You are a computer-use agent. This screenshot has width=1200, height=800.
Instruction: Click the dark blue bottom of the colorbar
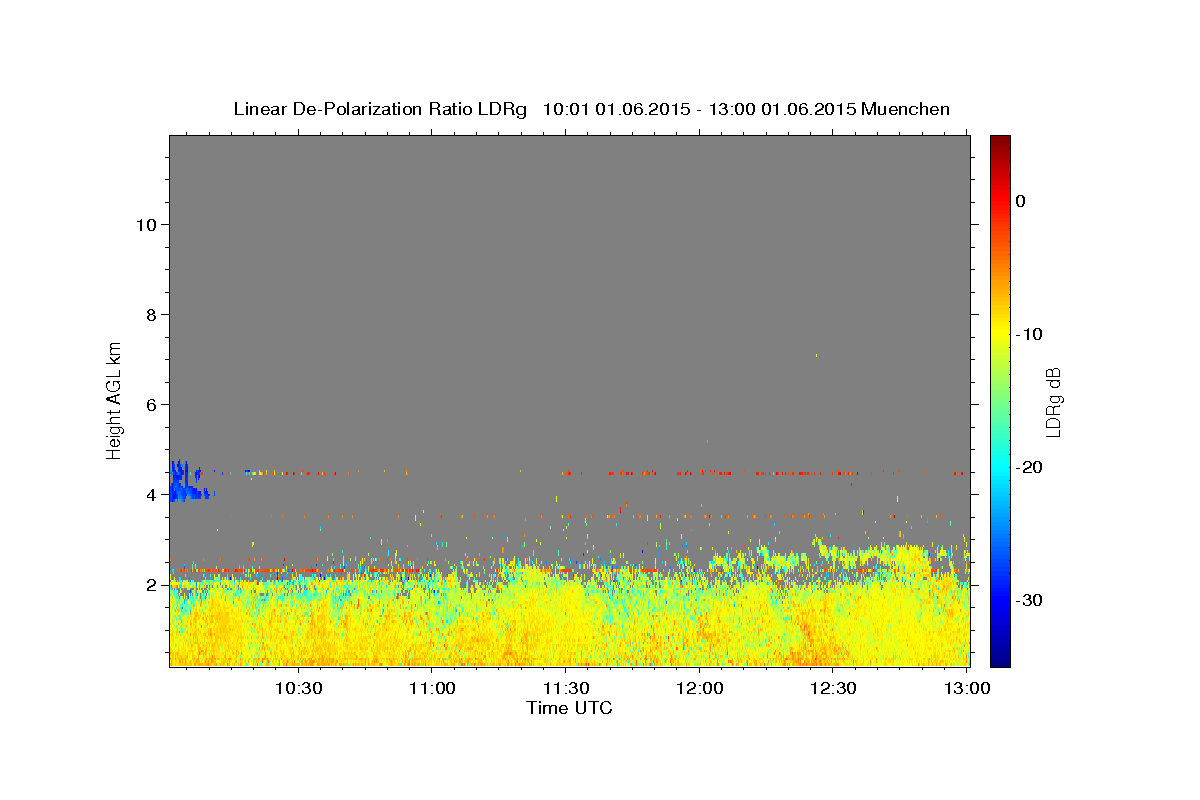pyautogui.click(x=1000, y=655)
